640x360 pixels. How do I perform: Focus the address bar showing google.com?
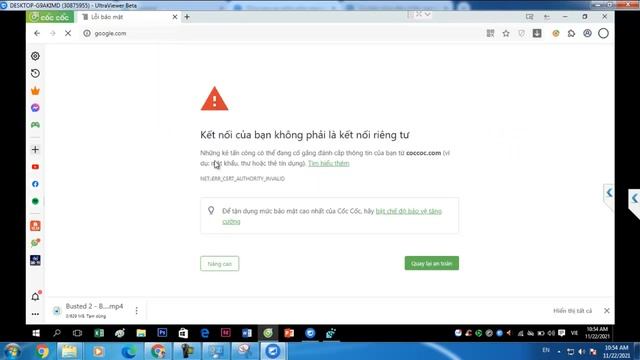point(282,33)
